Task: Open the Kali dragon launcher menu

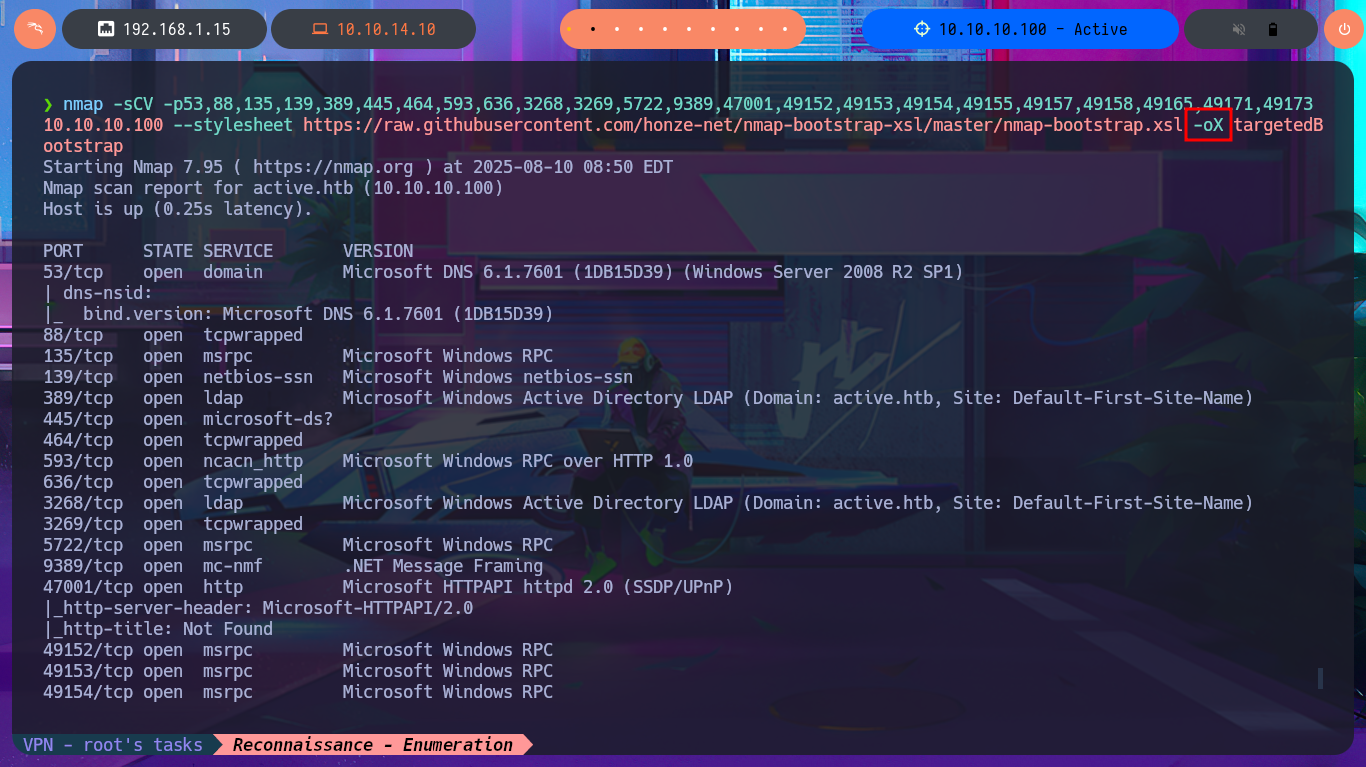Action: pos(35,29)
